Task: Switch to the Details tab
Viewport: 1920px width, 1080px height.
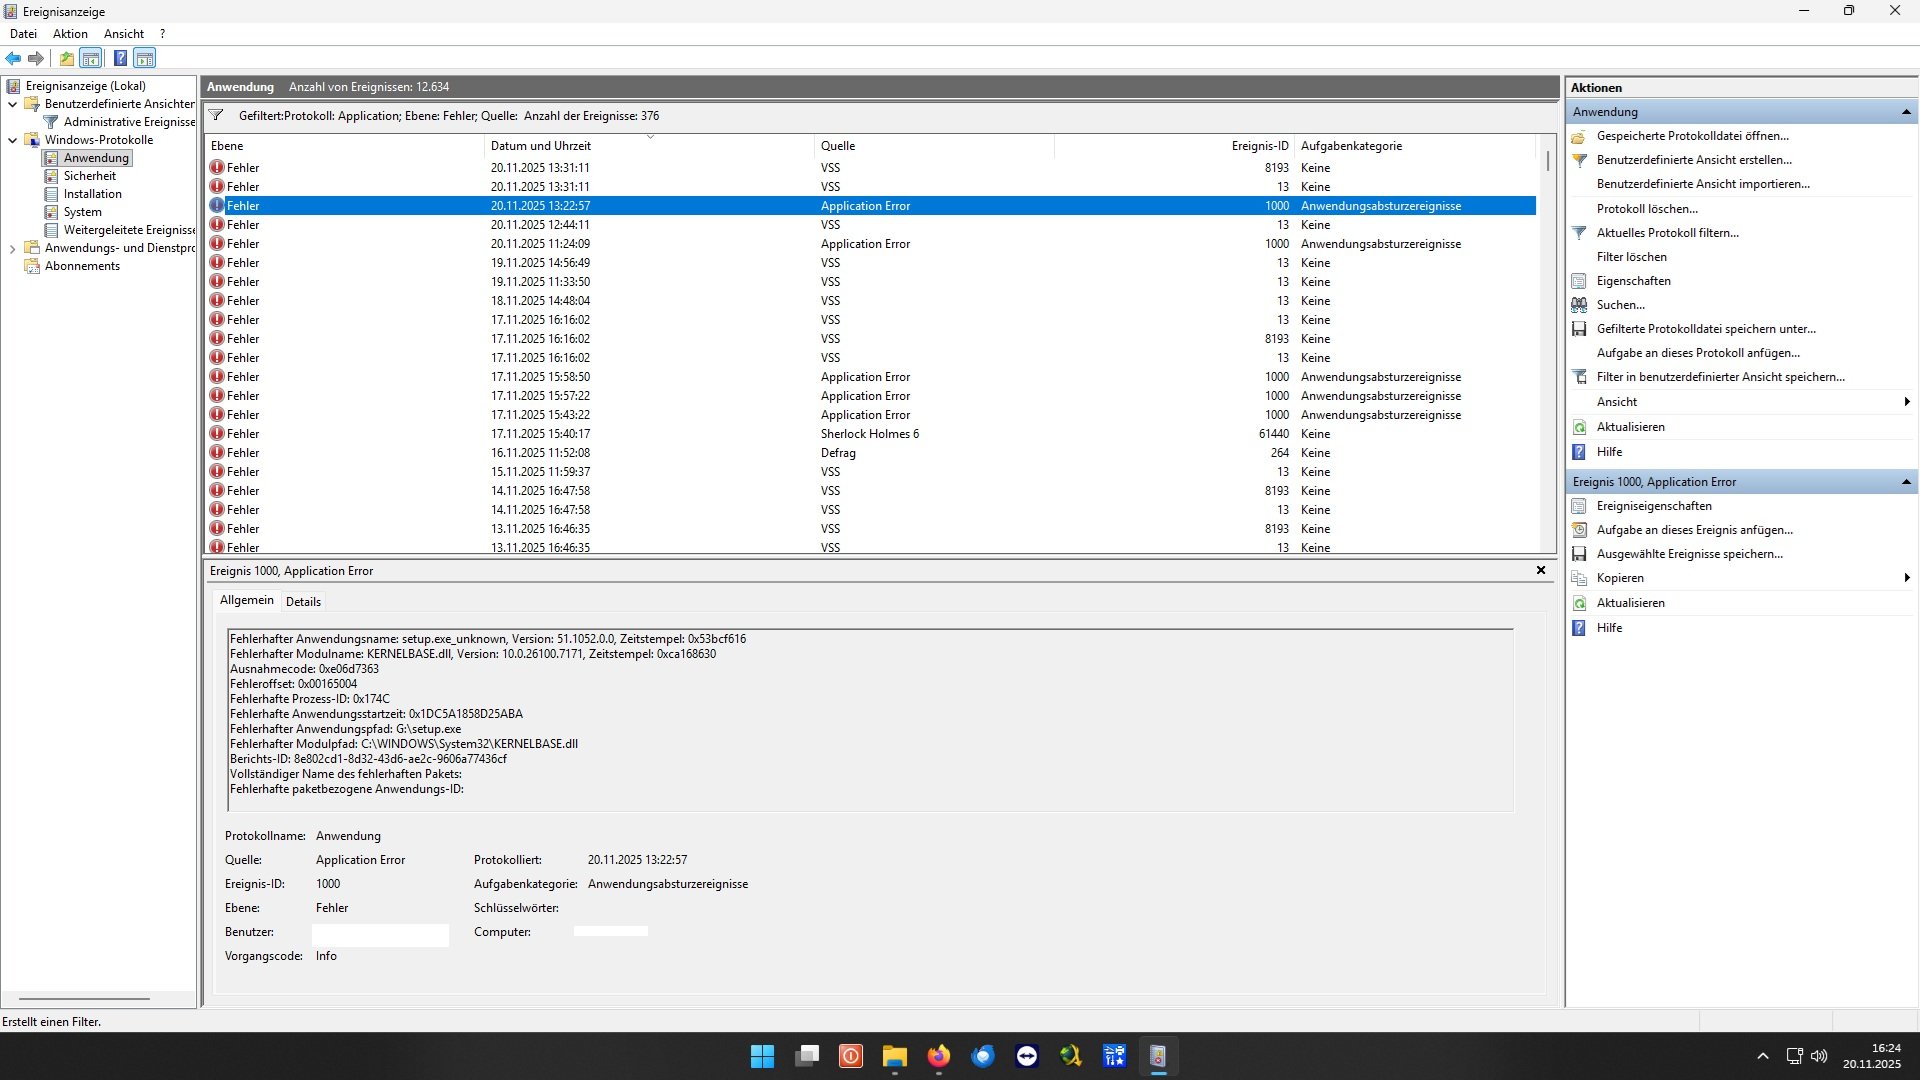Action: [303, 601]
